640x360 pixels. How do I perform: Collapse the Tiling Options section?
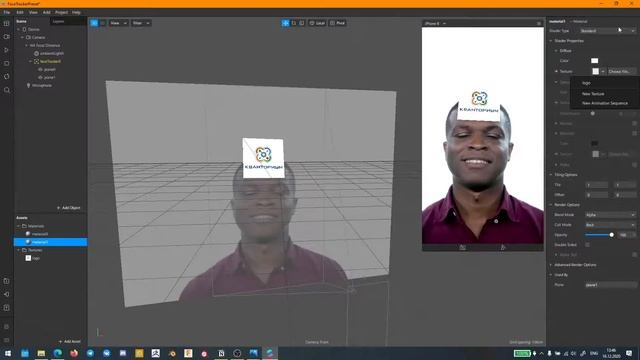point(551,175)
